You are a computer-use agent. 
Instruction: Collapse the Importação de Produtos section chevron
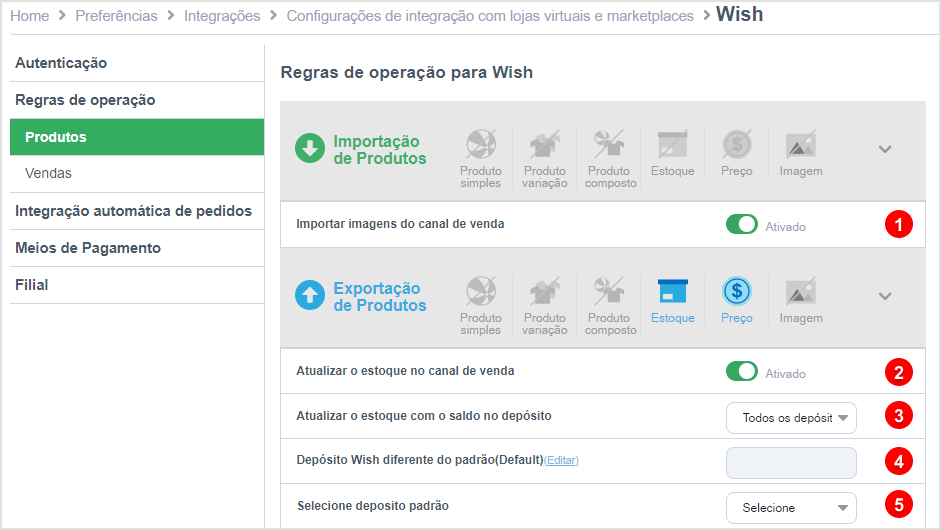point(885,149)
